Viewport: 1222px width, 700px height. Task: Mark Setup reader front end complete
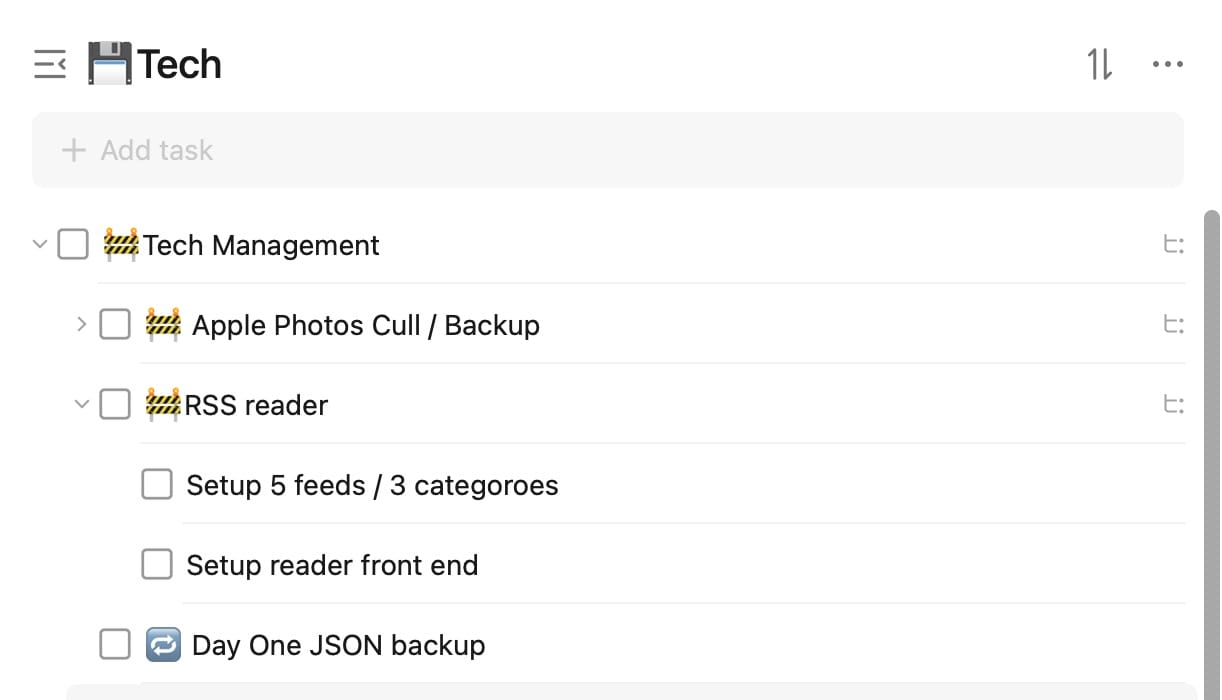pos(157,565)
